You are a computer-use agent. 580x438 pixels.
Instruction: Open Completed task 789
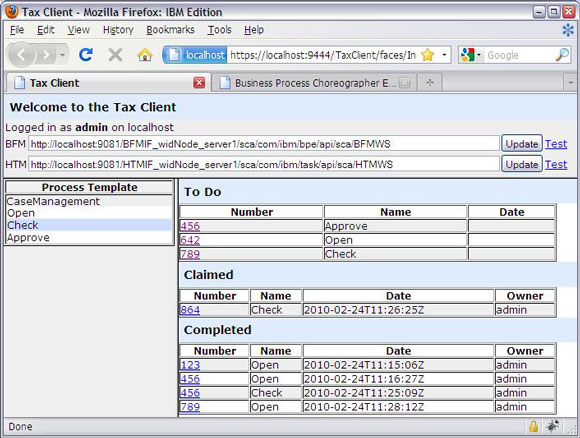[190, 407]
